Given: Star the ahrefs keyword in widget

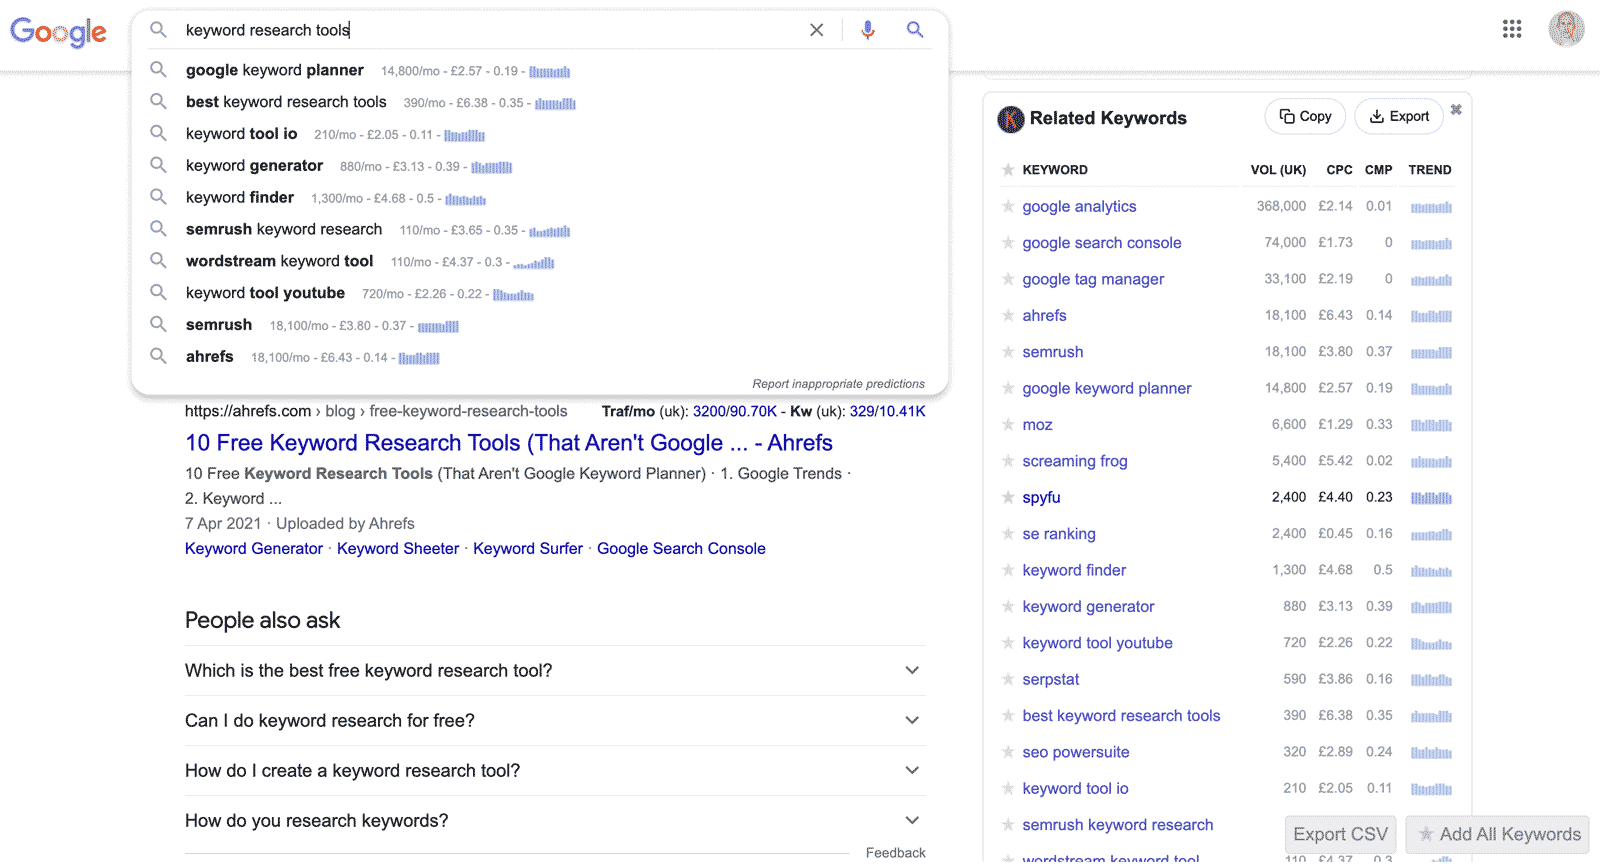Looking at the screenshot, I should click(x=1008, y=316).
